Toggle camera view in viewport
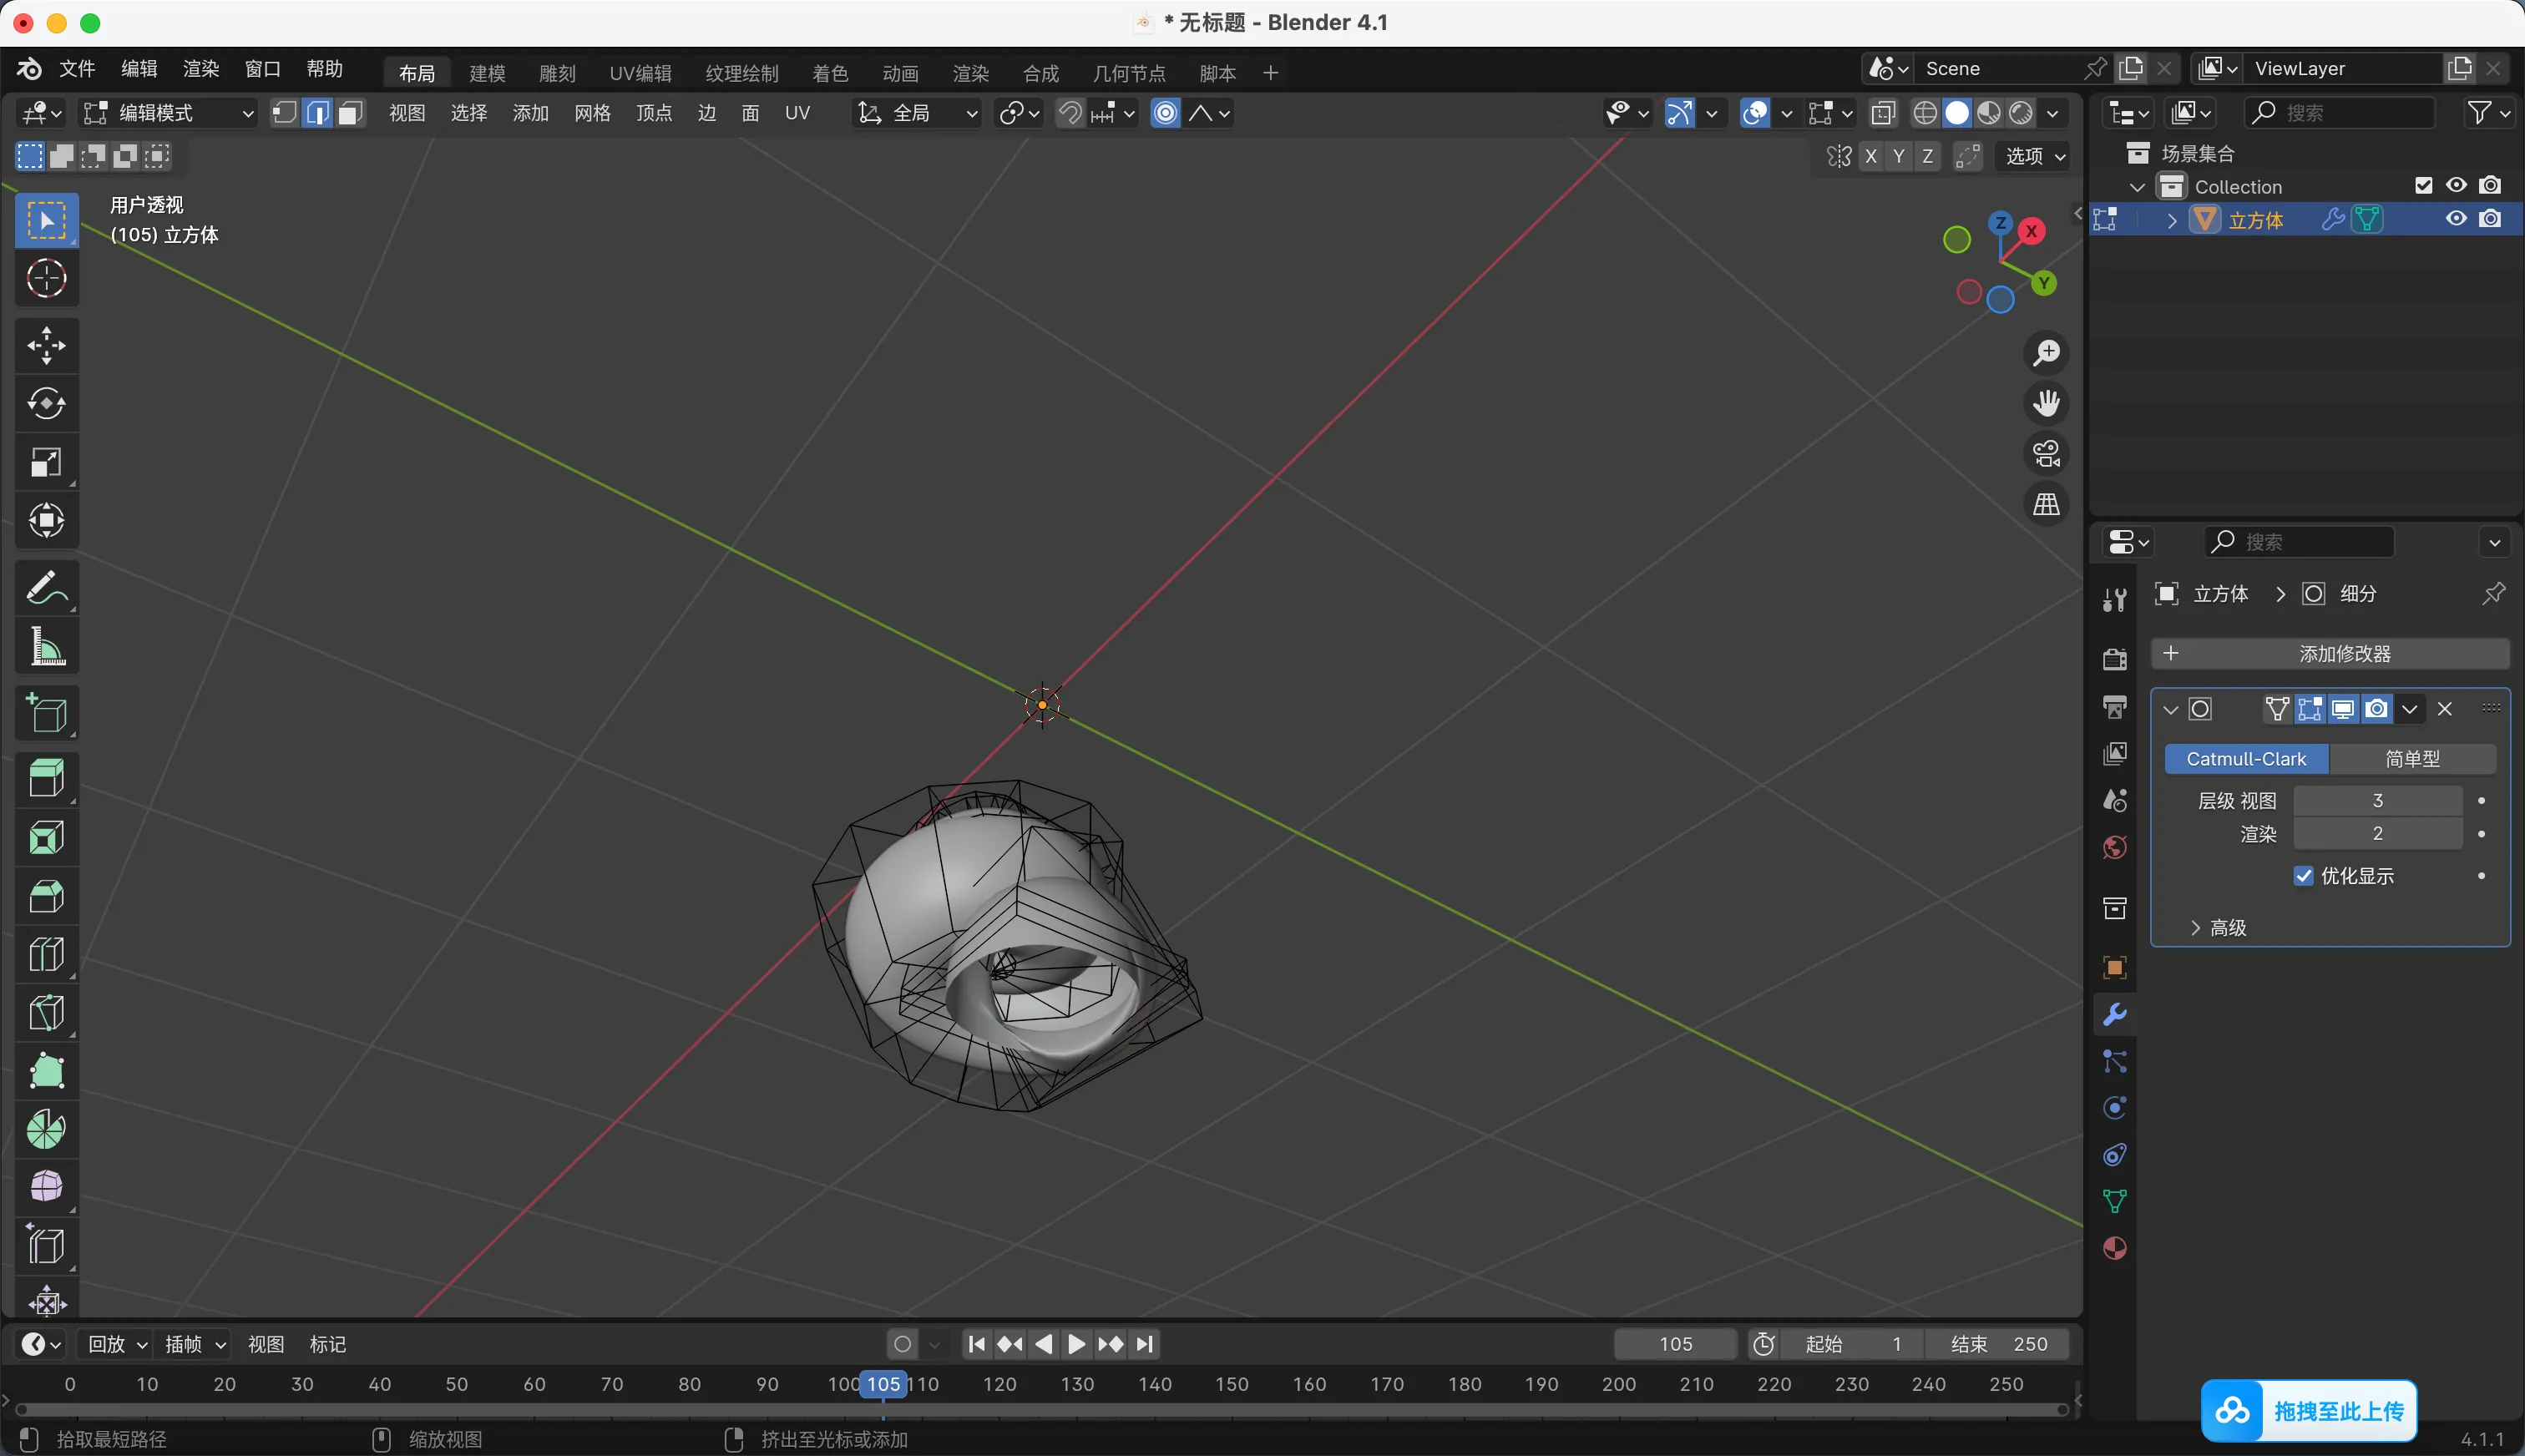The width and height of the screenshot is (2525, 1456). [2046, 454]
